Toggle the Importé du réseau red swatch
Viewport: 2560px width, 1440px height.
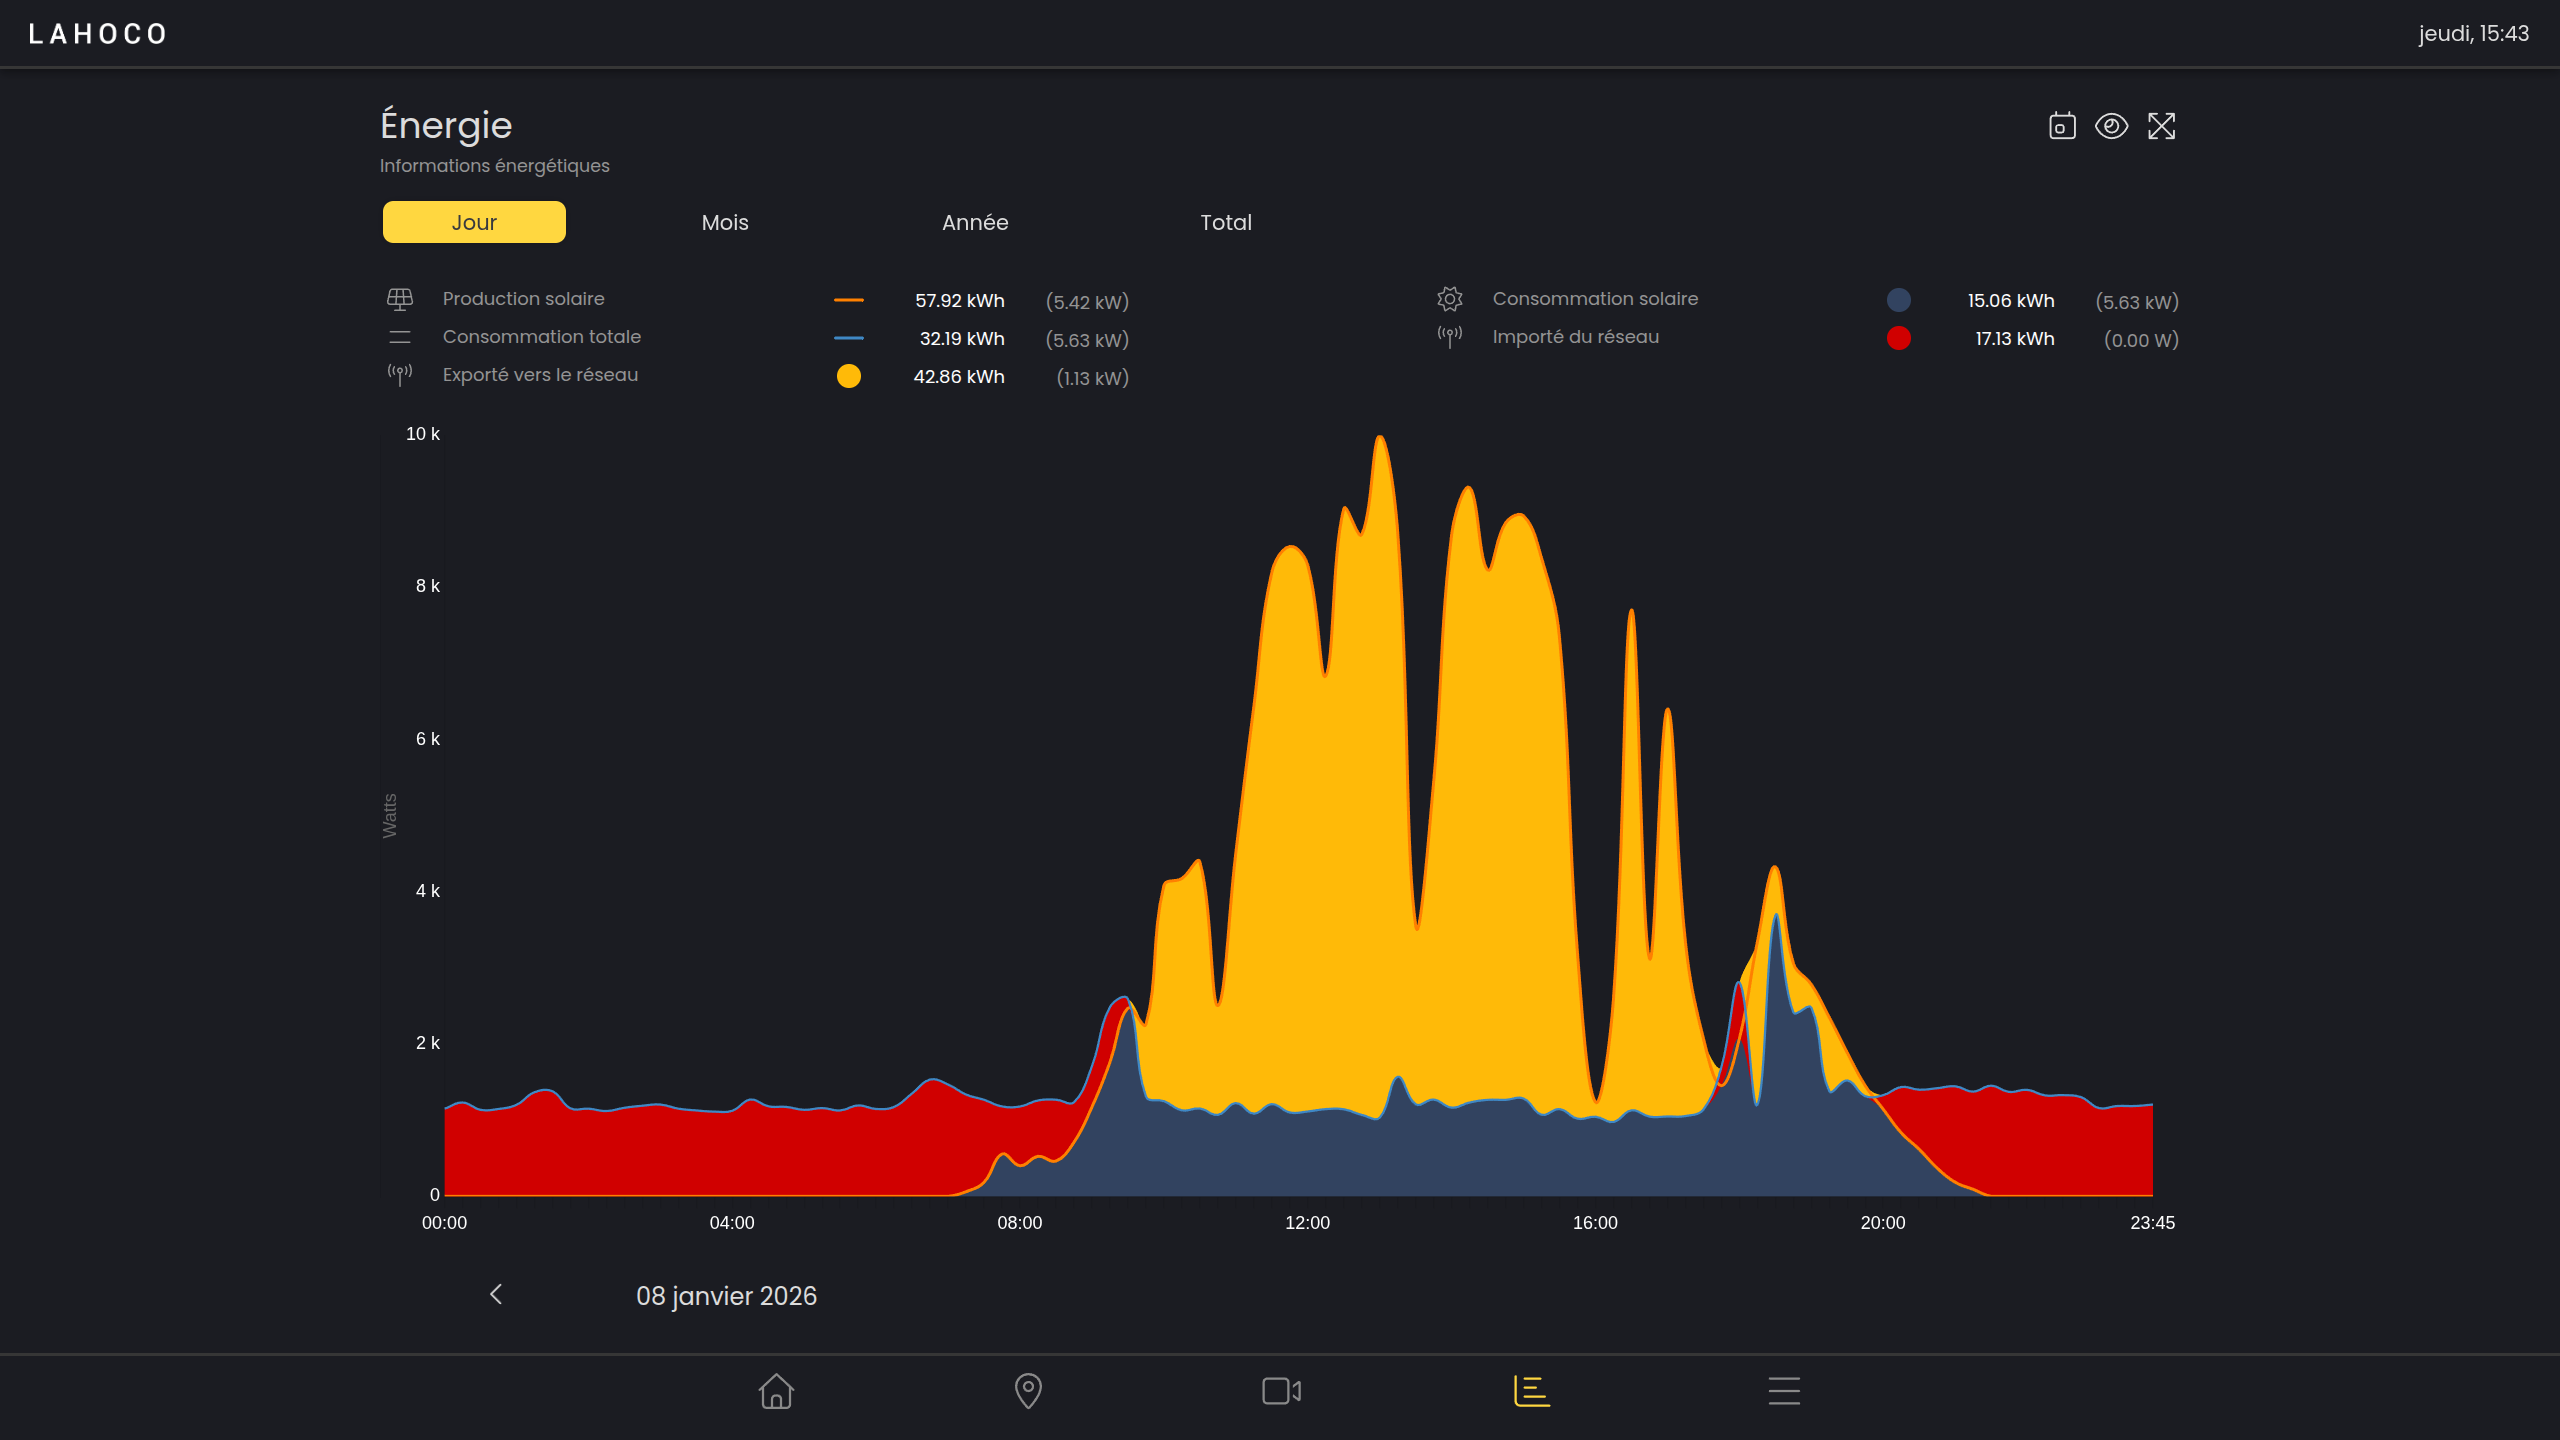(1898, 338)
